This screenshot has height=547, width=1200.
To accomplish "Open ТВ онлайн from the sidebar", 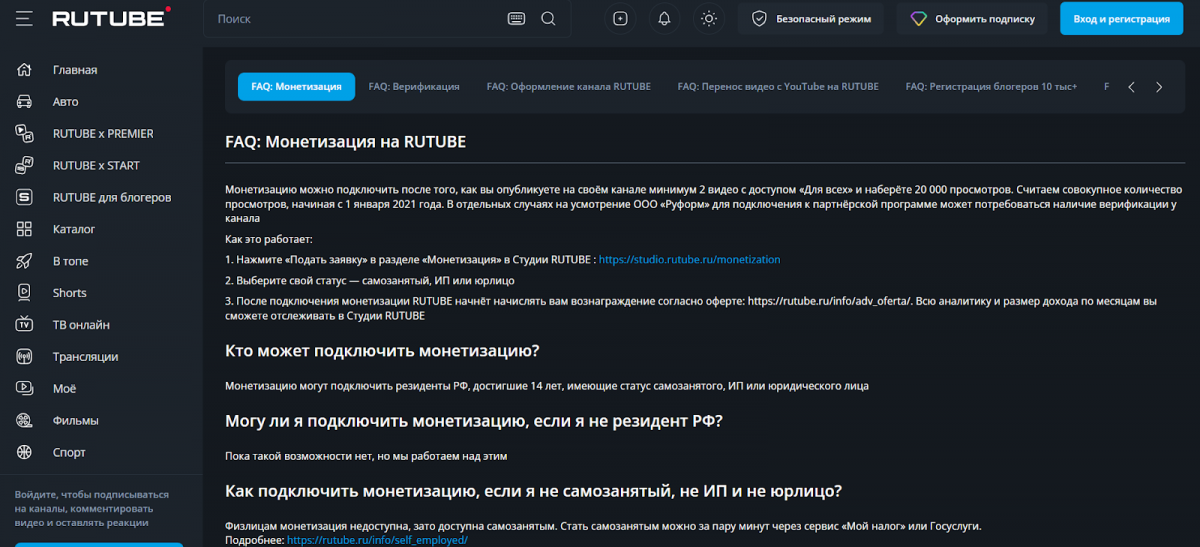I will coord(81,325).
